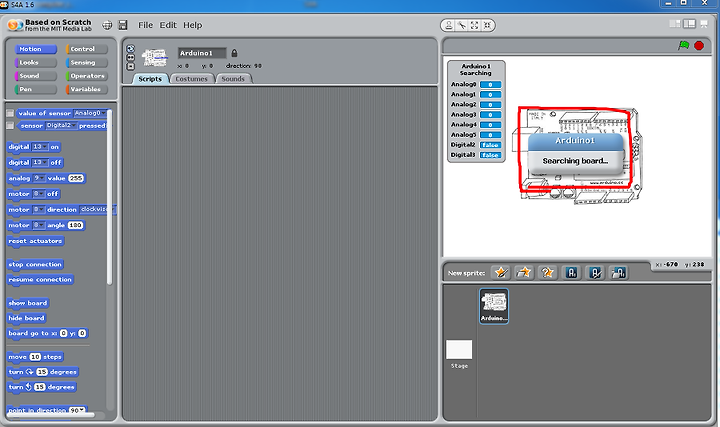720x427 pixels.
Task: Select the Looks block category
Action: tap(36, 62)
